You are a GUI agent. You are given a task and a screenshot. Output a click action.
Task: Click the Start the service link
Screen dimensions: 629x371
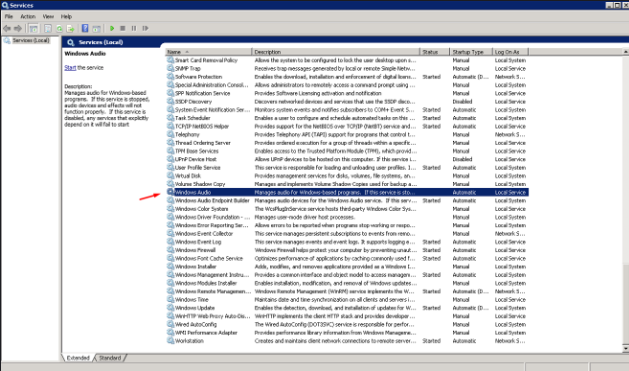point(70,67)
